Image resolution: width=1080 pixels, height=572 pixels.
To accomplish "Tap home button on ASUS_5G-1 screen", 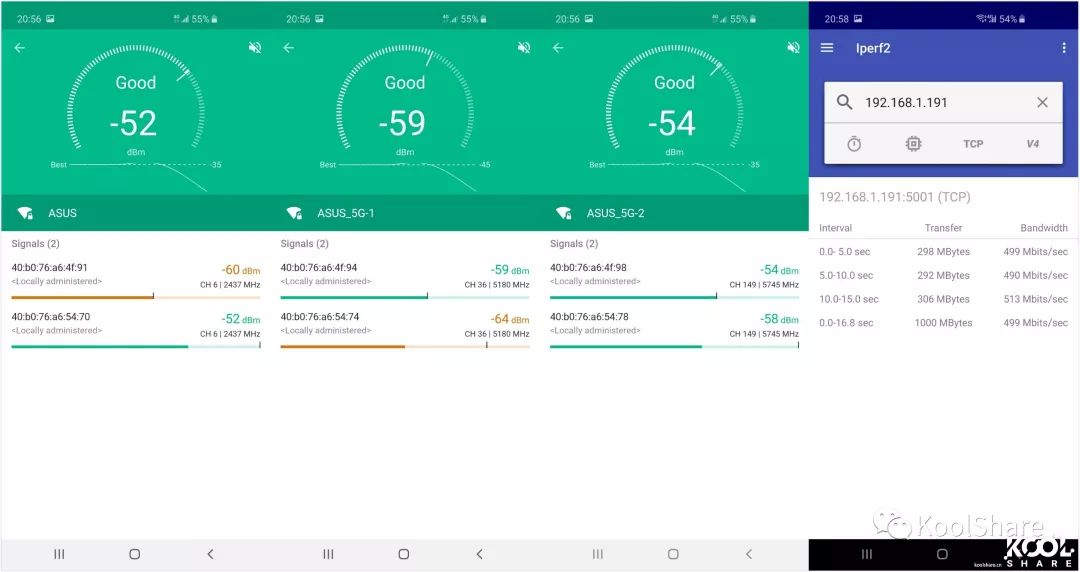I will click(x=404, y=554).
